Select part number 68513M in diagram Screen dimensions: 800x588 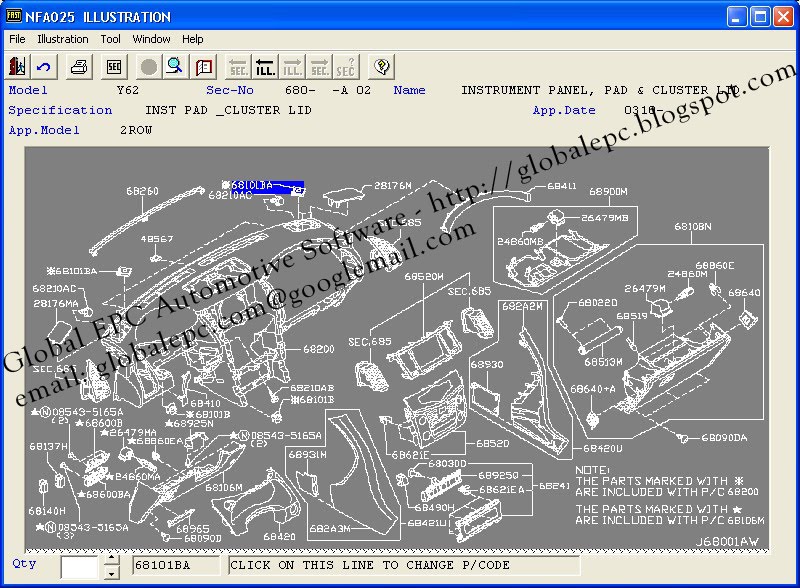point(604,362)
